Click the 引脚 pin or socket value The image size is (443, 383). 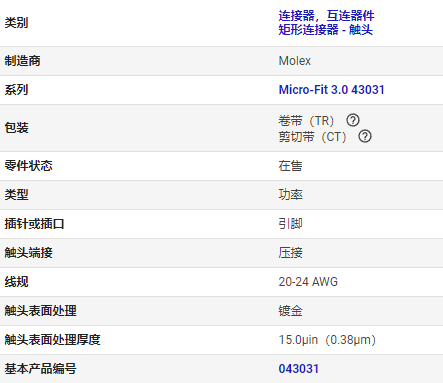pos(290,224)
